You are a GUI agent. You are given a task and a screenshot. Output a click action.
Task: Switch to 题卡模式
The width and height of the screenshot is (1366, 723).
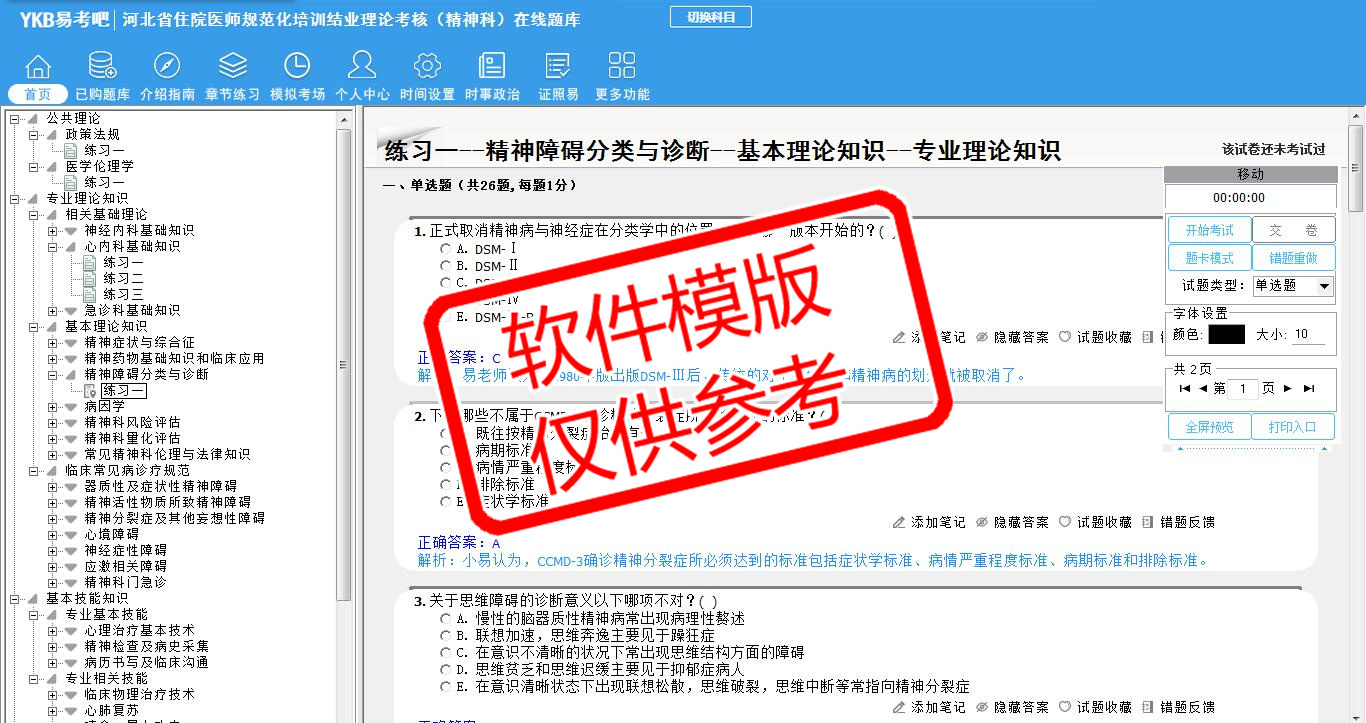pos(1210,258)
